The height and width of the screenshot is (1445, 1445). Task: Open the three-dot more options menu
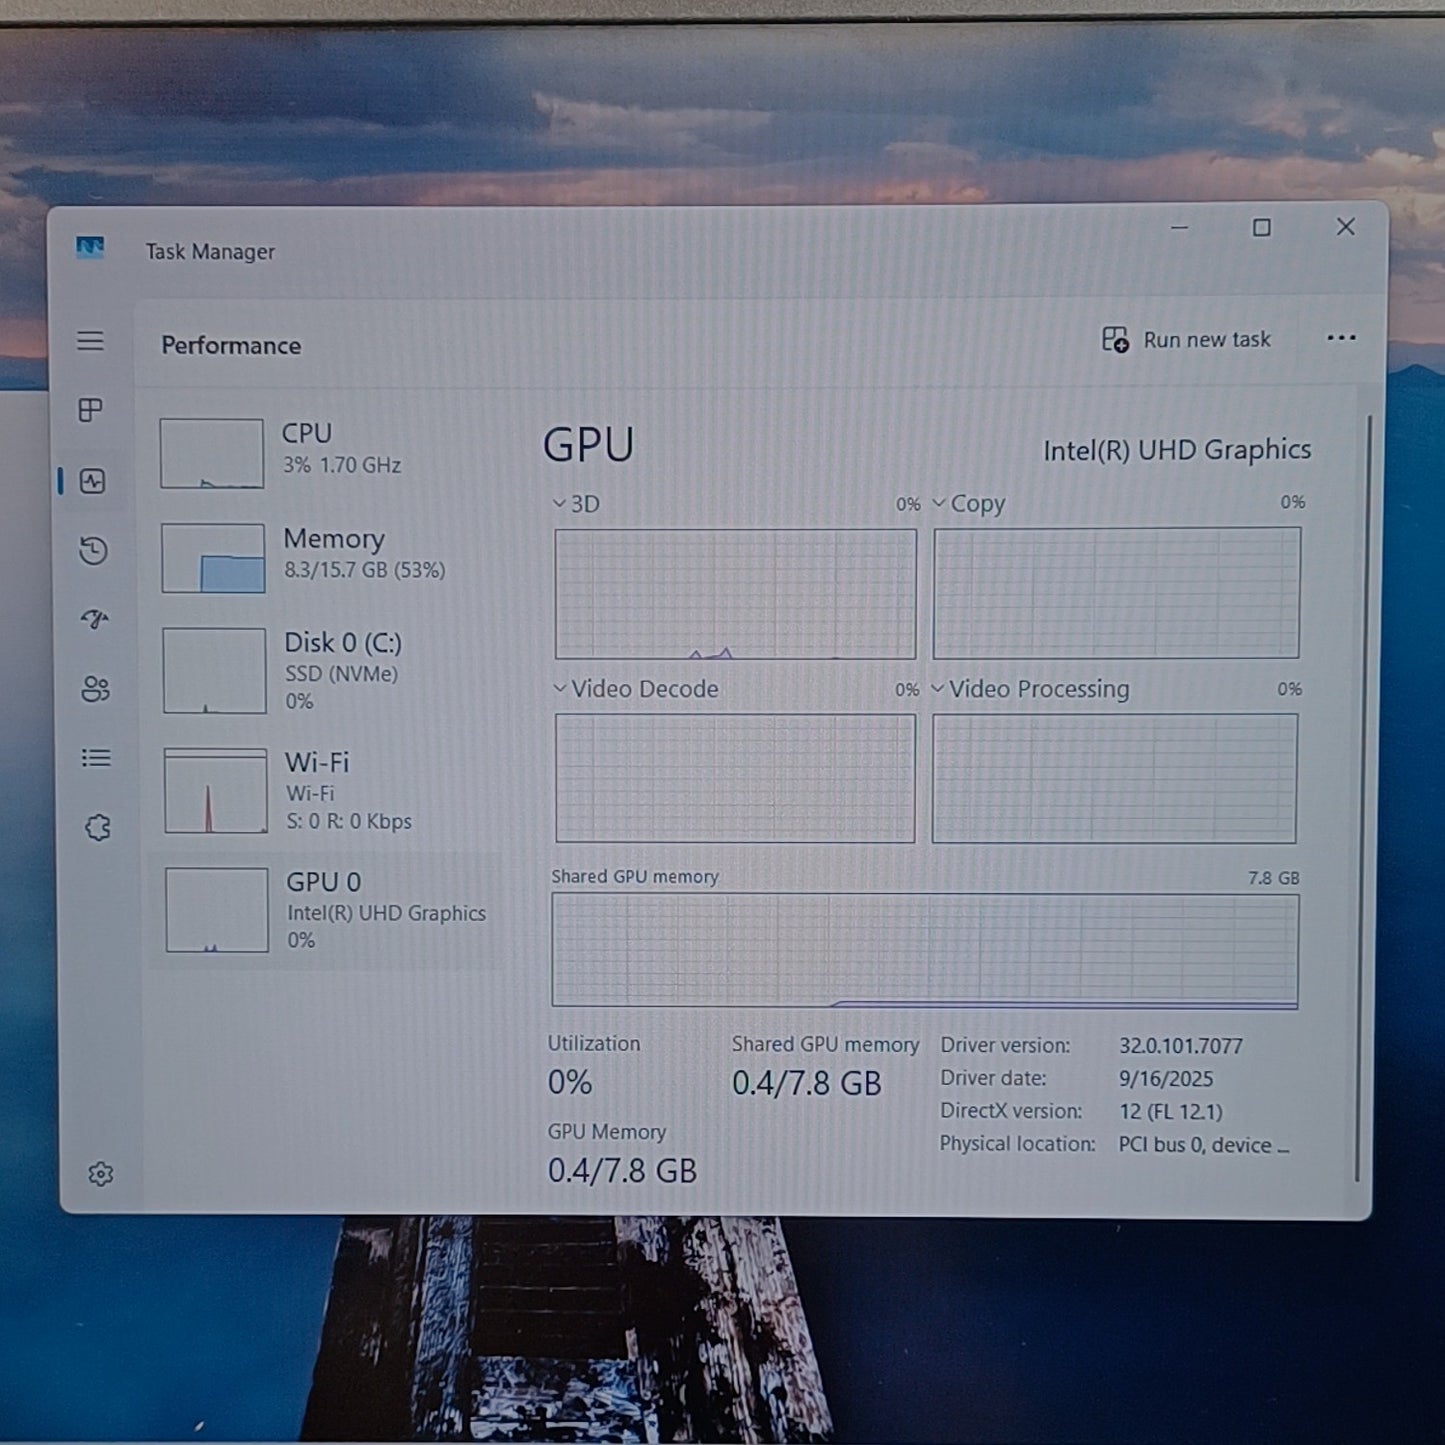[1341, 338]
